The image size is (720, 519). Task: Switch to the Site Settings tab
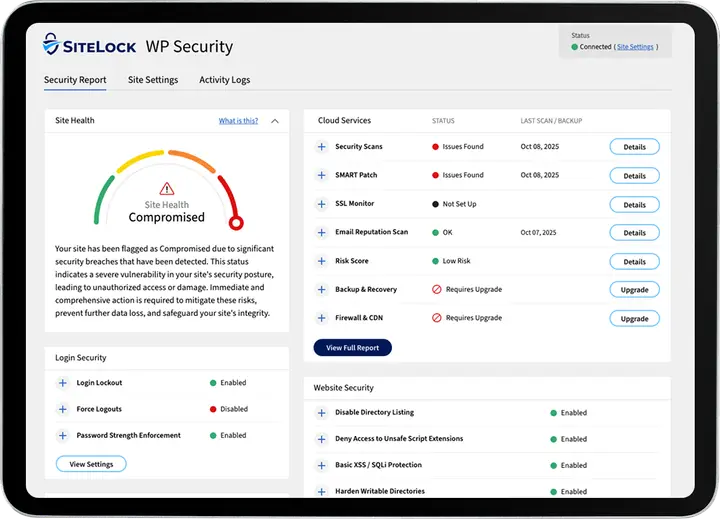[153, 80]
